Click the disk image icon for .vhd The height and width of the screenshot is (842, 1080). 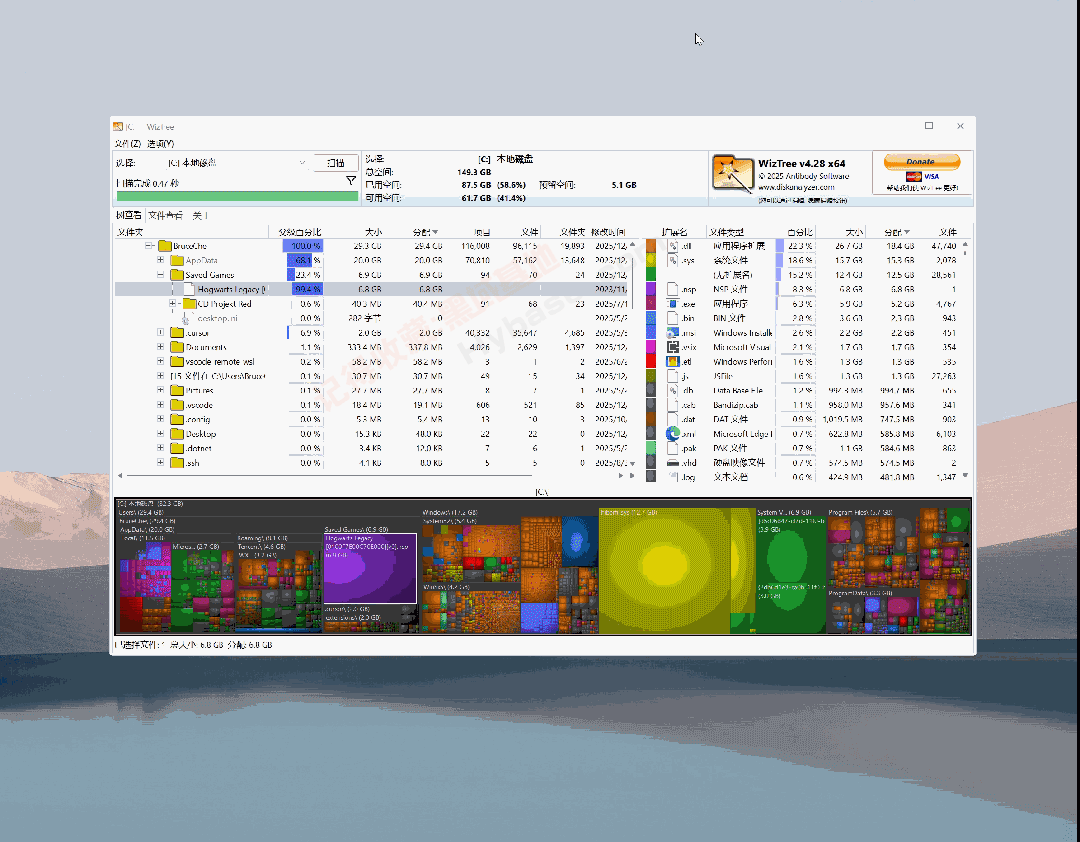674,461
